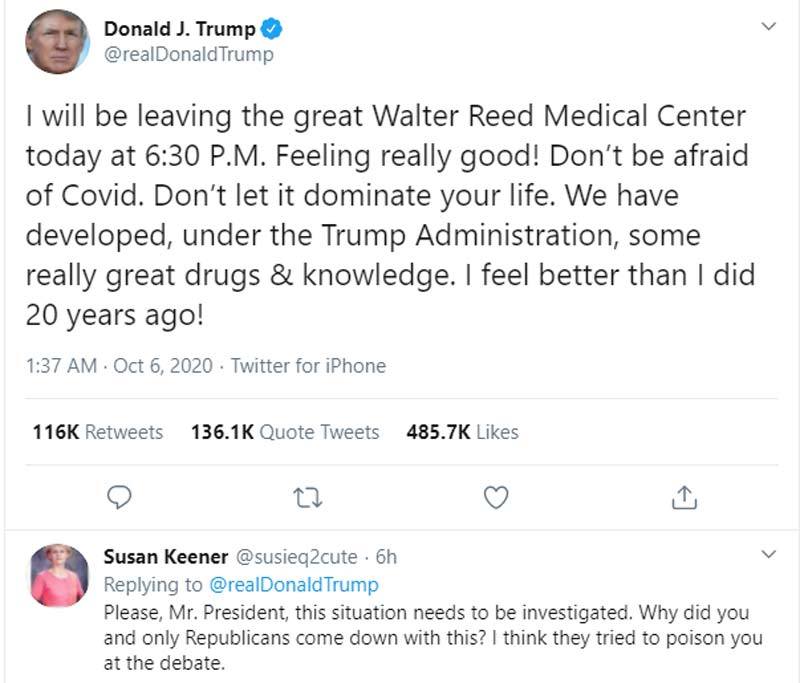Open the 136.1K Quote Tweets list
Image resolution: width=800 pixels, height=683 pixels.
tap(285, 432)
